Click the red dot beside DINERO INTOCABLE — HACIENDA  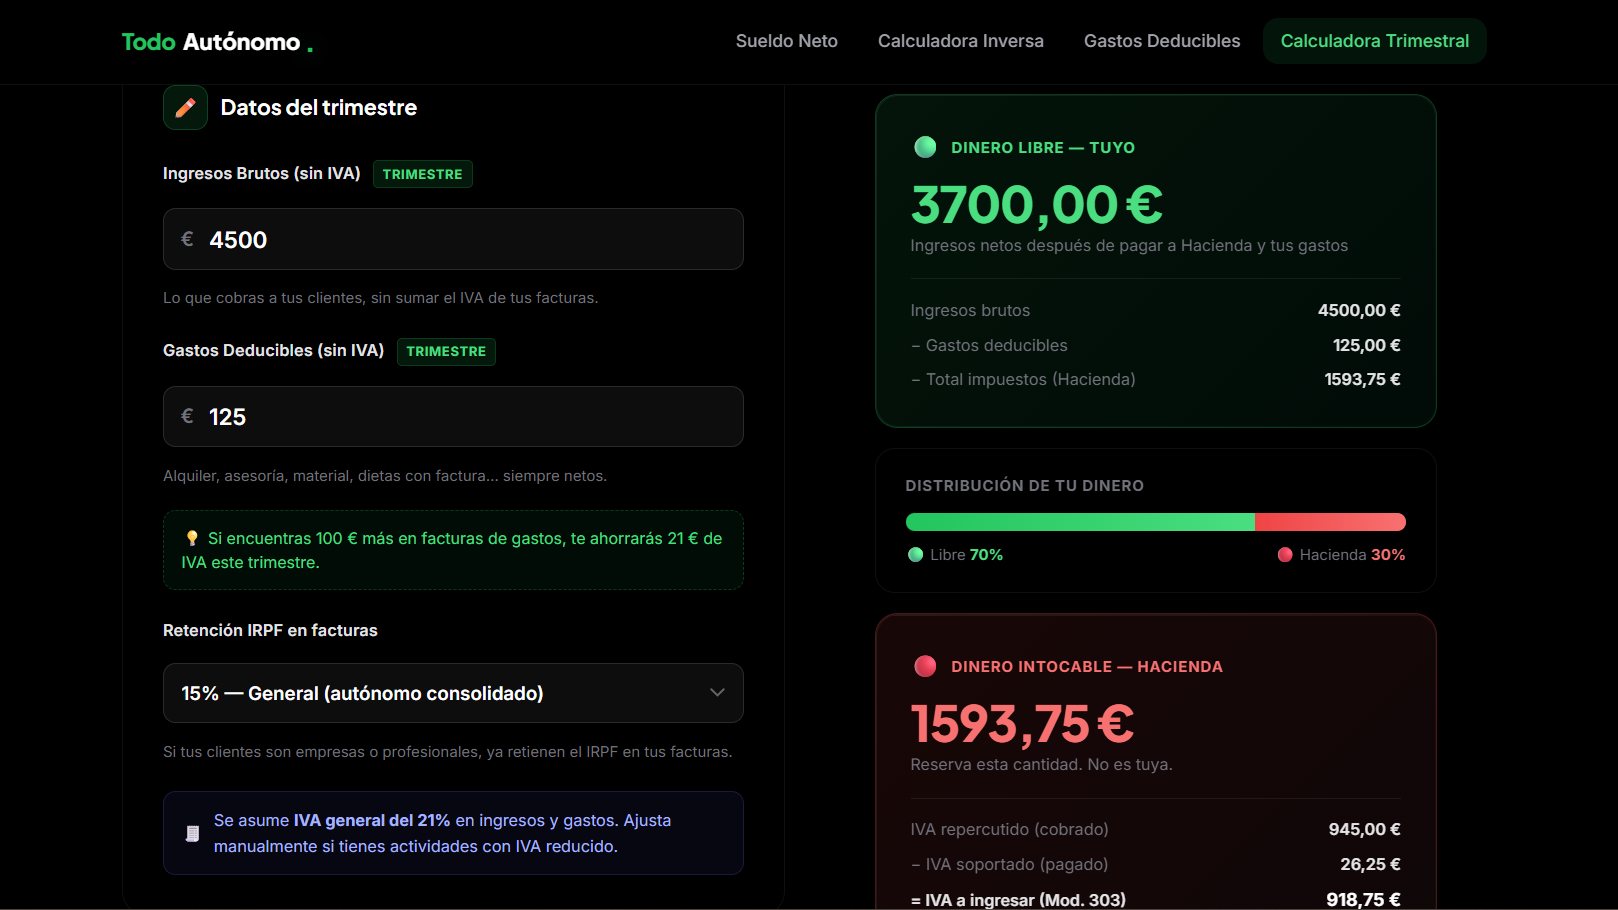926,666
